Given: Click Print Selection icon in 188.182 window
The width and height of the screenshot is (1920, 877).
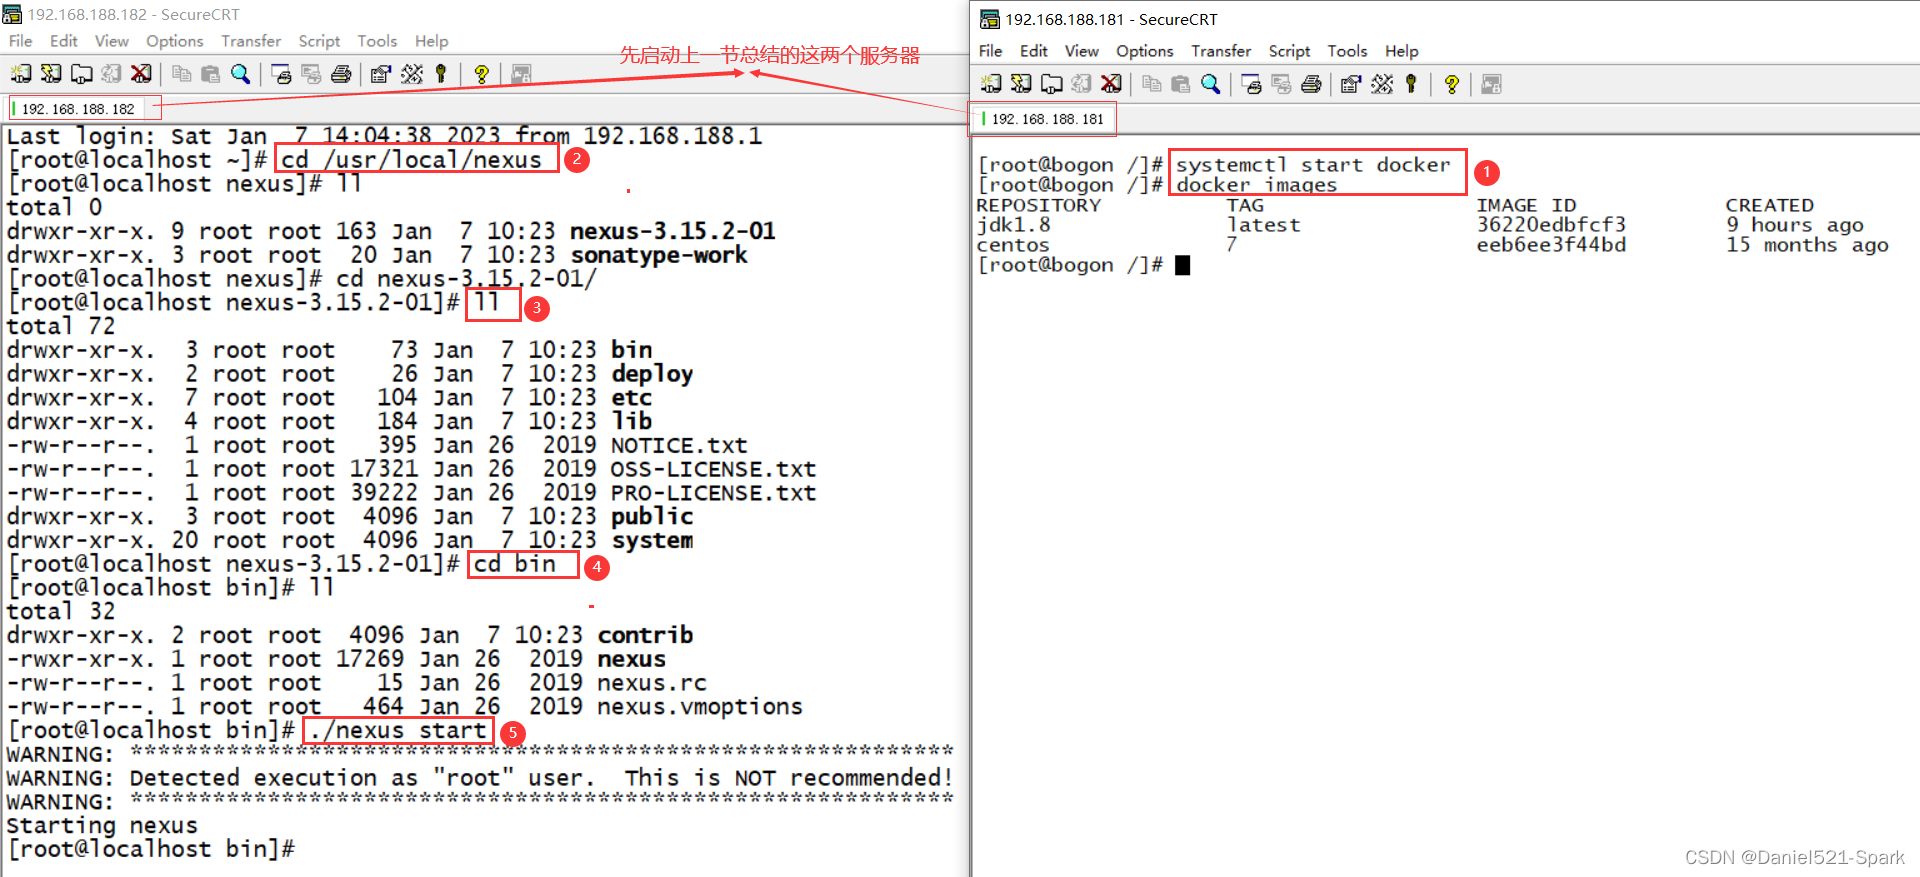Looking at the screenshot, I should pyautogui.click(x=311, y=73).
